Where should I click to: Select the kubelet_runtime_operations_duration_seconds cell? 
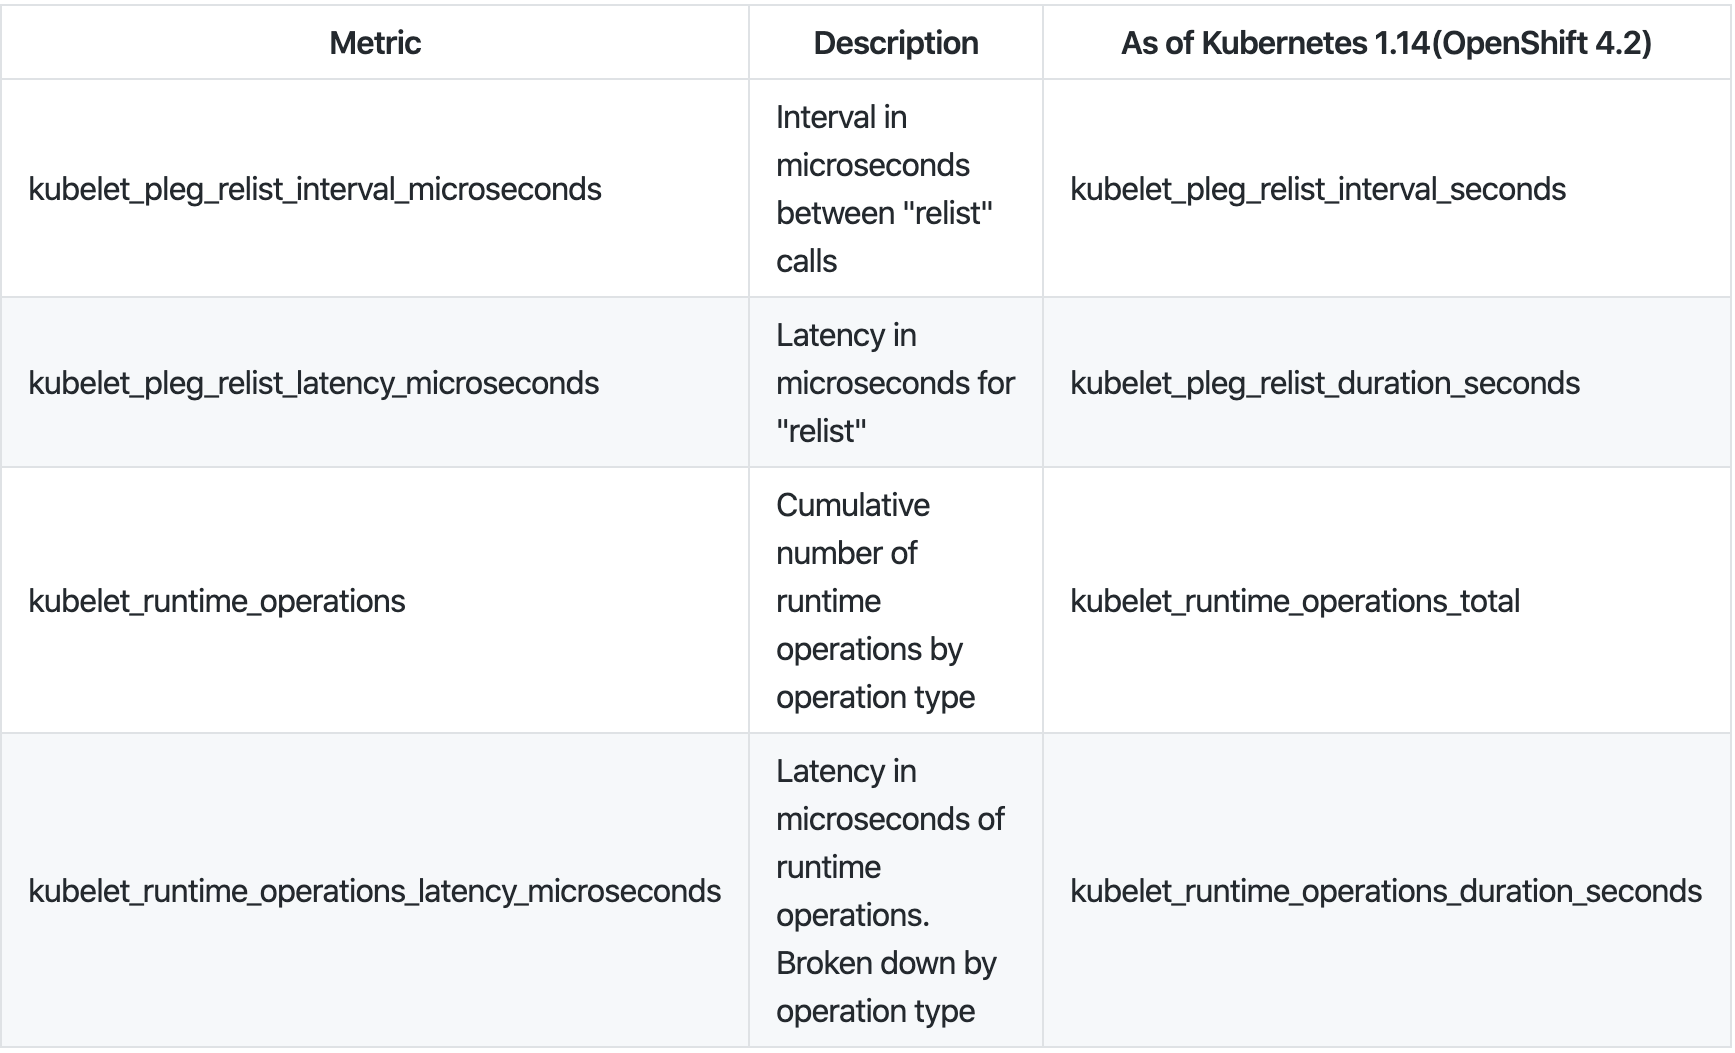(1386, 891)
